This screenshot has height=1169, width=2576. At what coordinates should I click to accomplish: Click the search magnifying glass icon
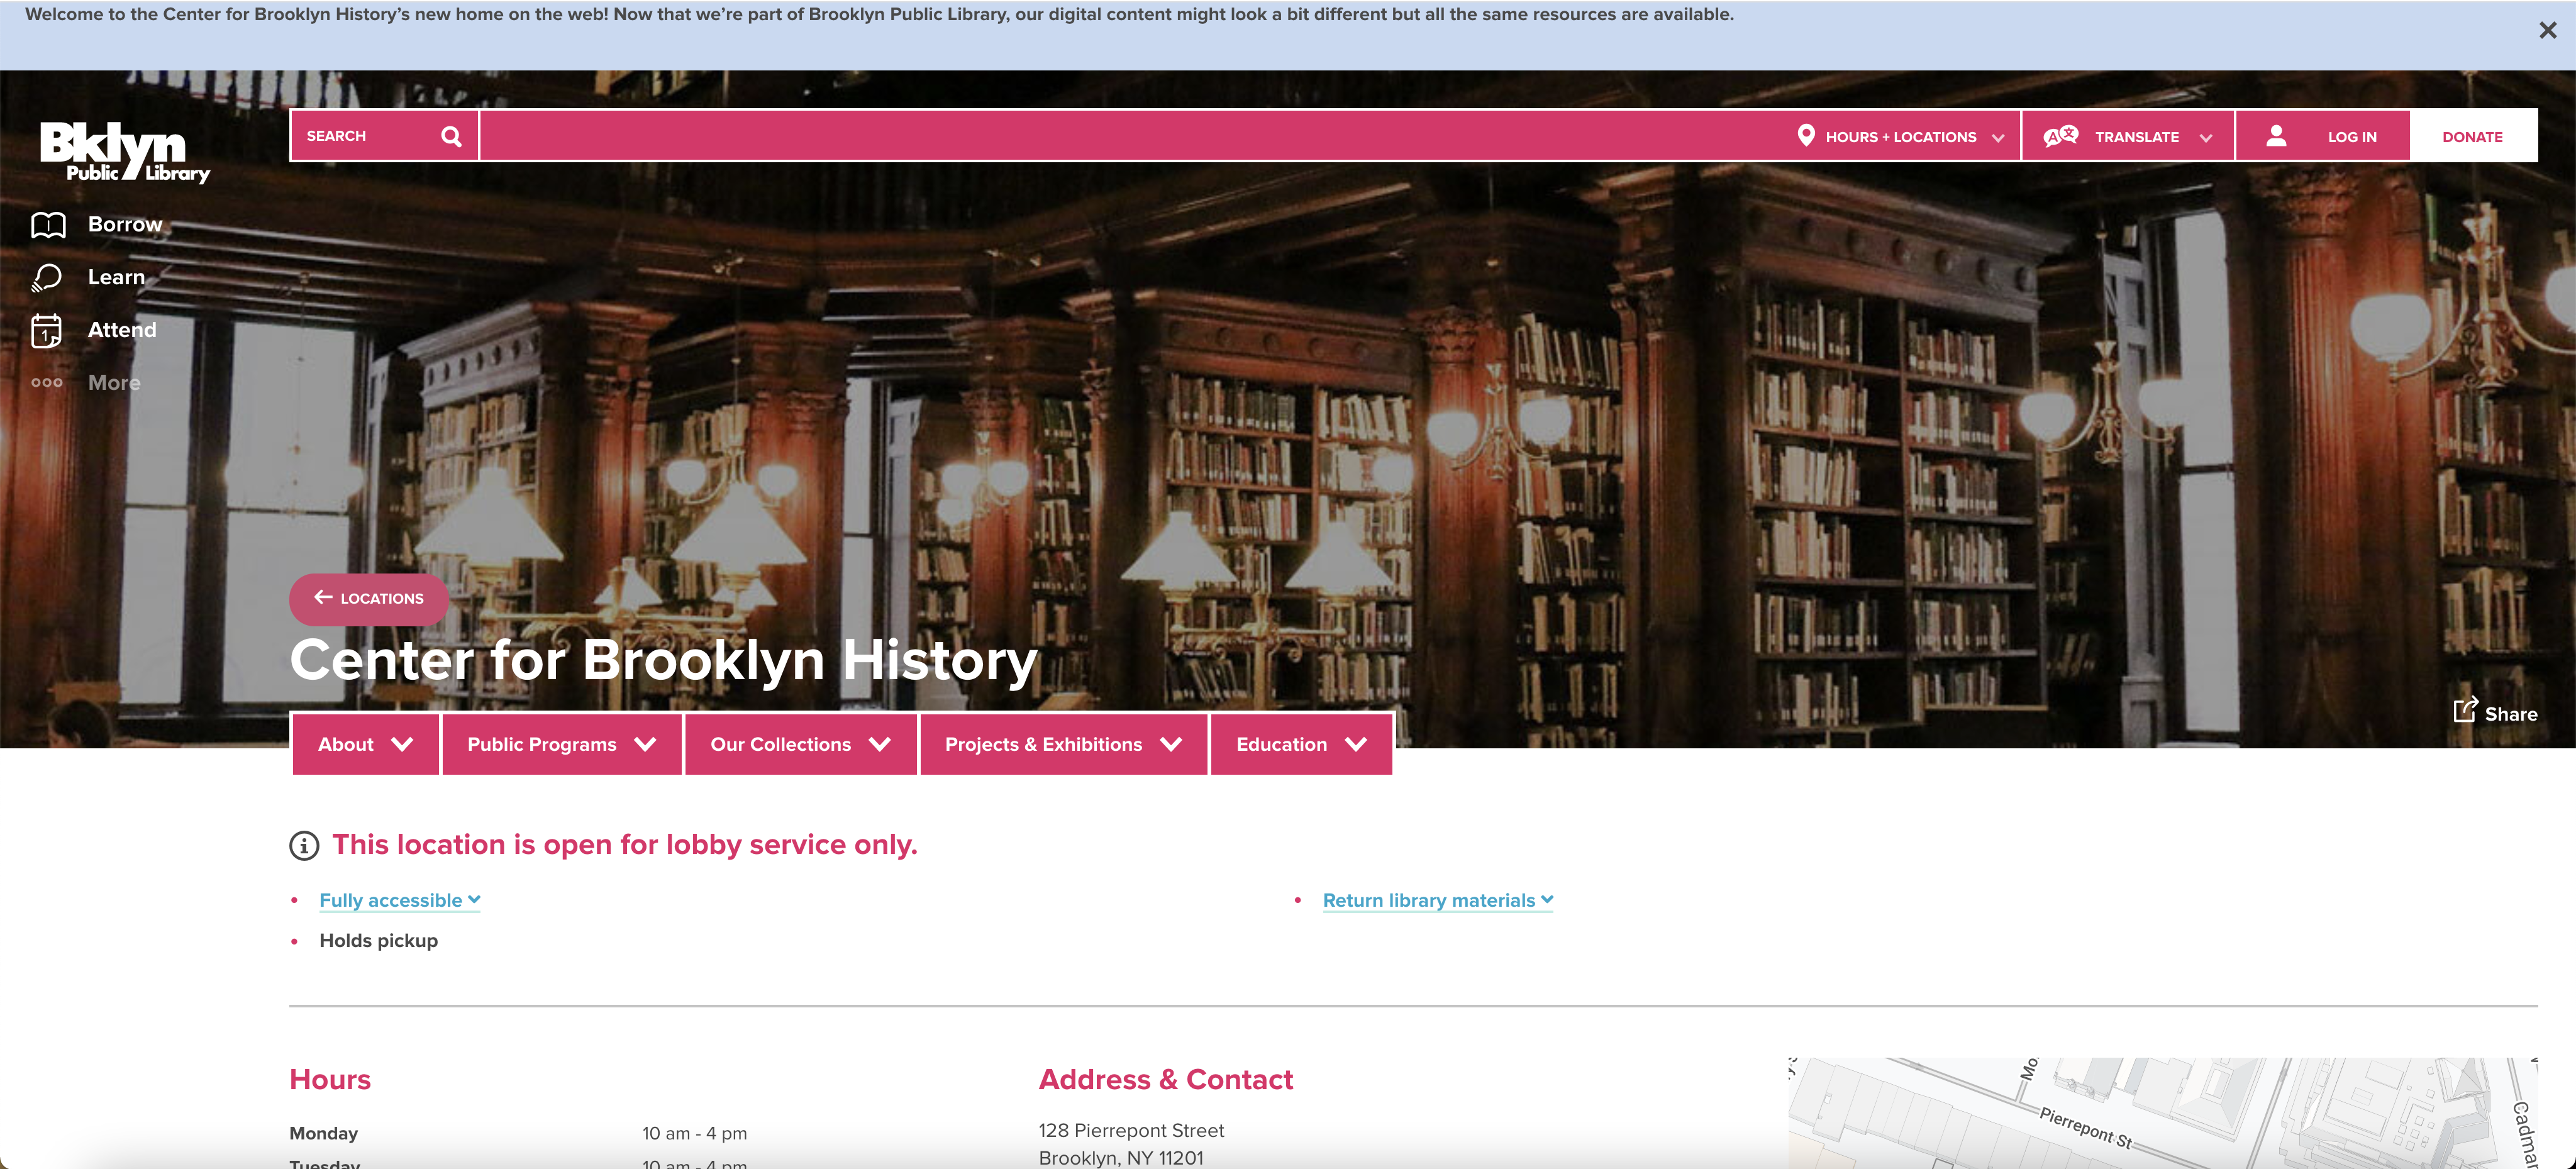(x=451, y=136)
